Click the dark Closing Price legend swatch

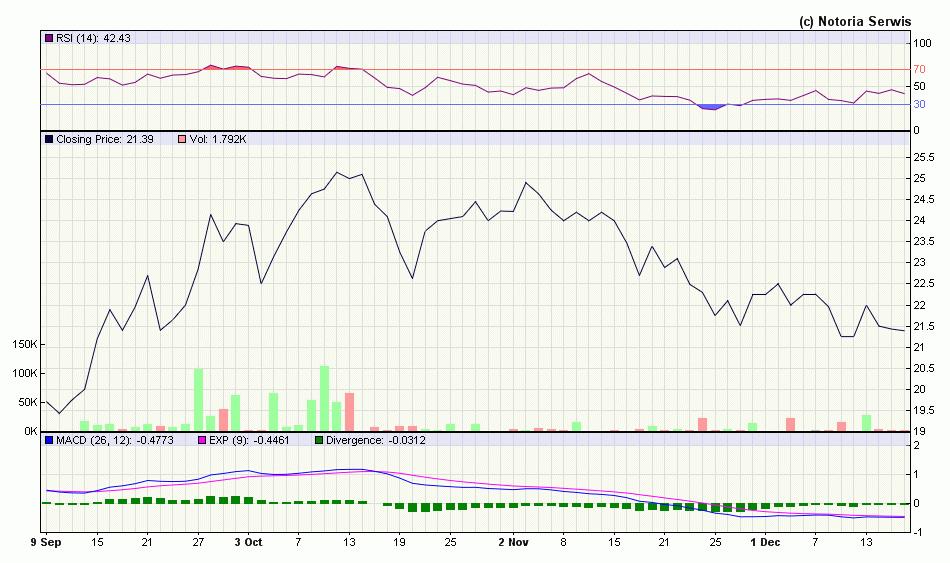[x=49, y=139]
